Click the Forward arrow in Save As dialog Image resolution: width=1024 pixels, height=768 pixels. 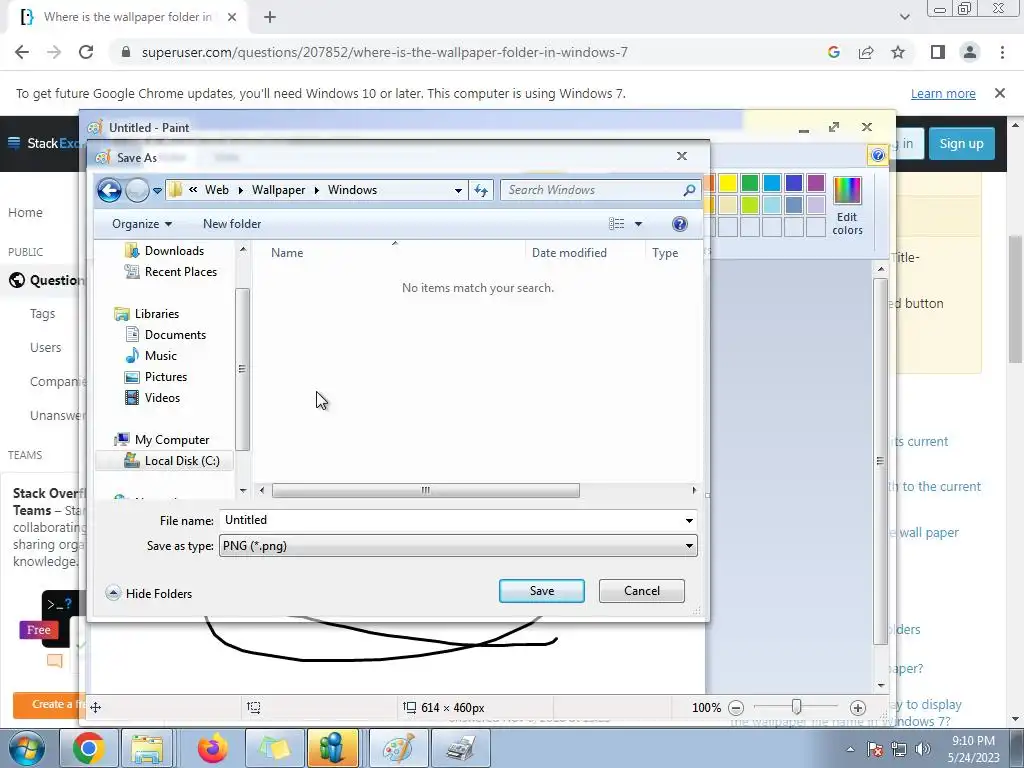point(137,190)
